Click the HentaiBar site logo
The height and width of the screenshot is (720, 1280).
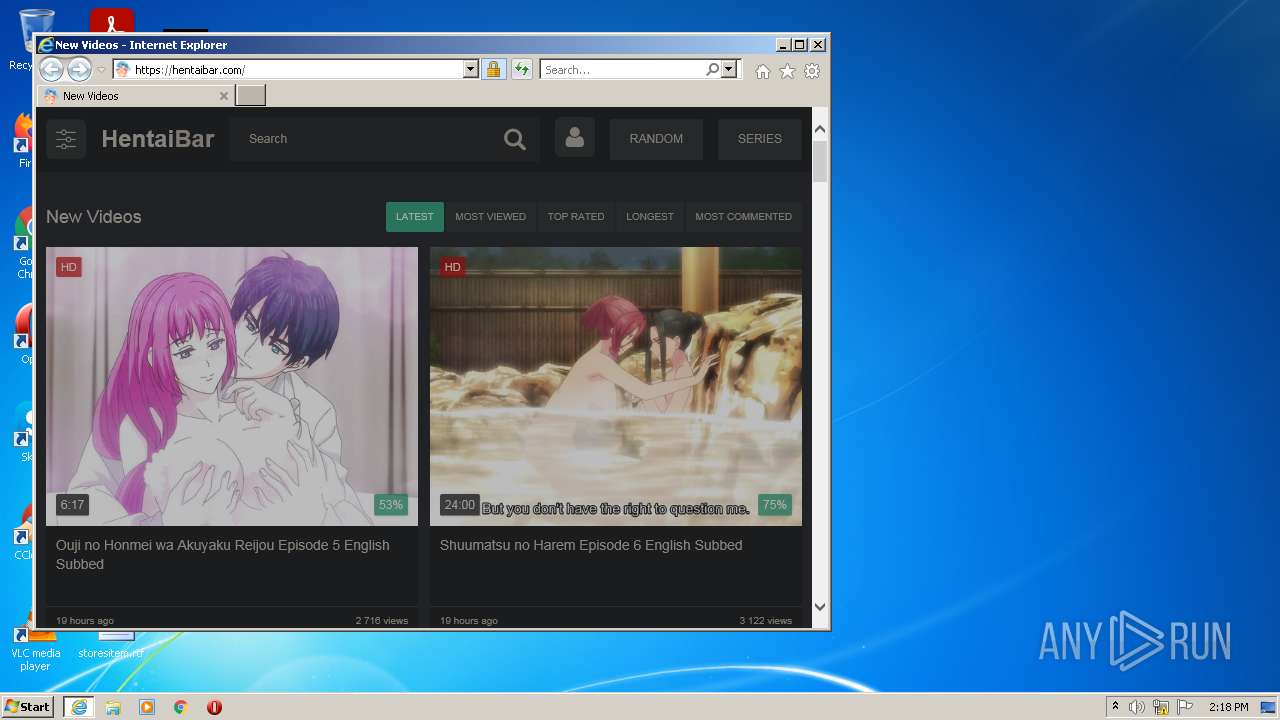coord(158,139)
